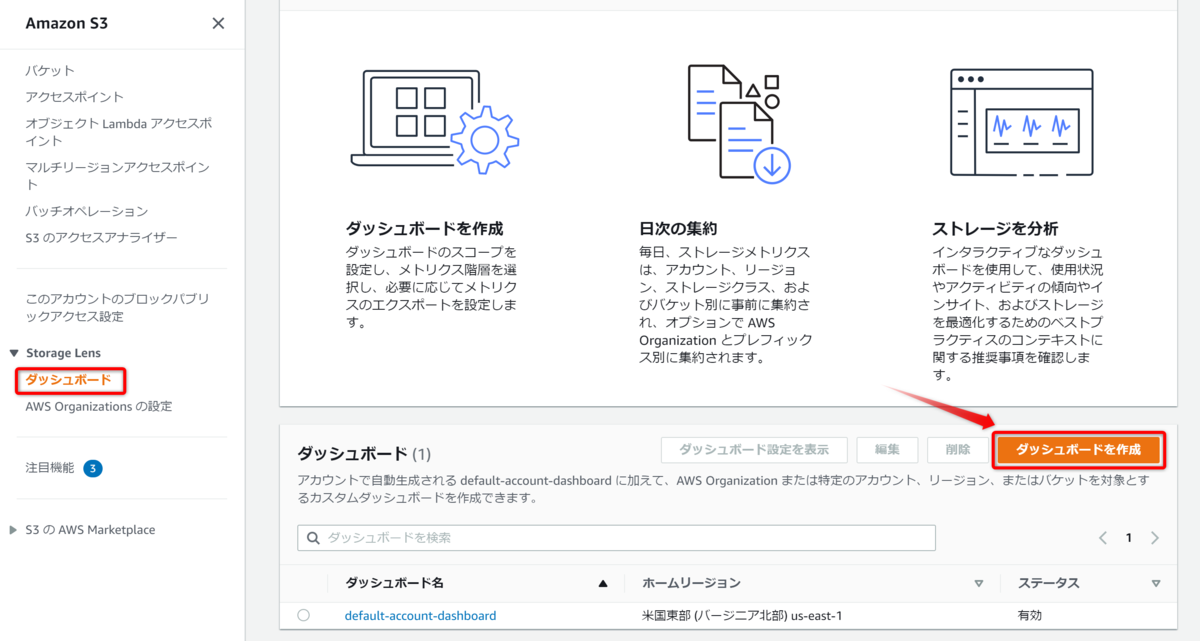Image resolution: width=1200 pixels, height=641 pixels.
Task: Click the ダッシュボード (1) heading
Action: [x=364, y=453]
